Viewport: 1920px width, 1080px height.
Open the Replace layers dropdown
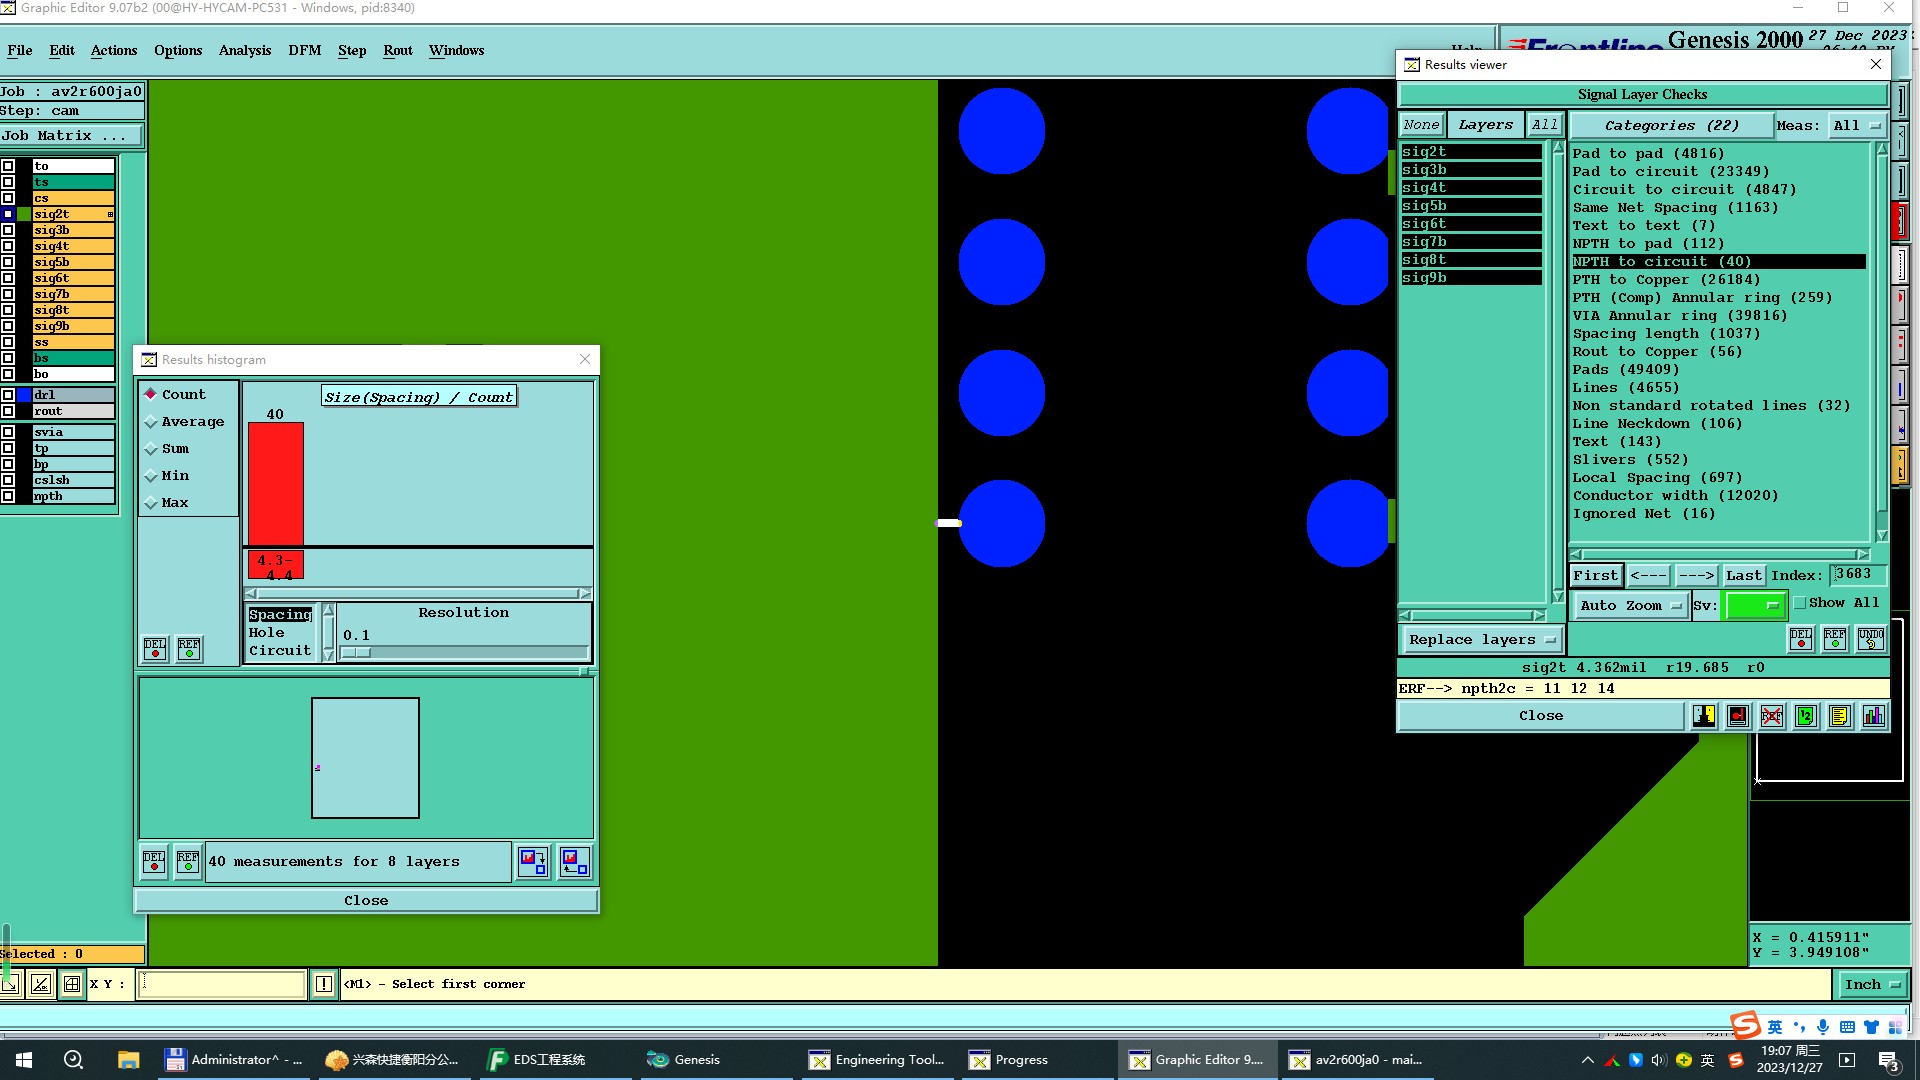1481,639
